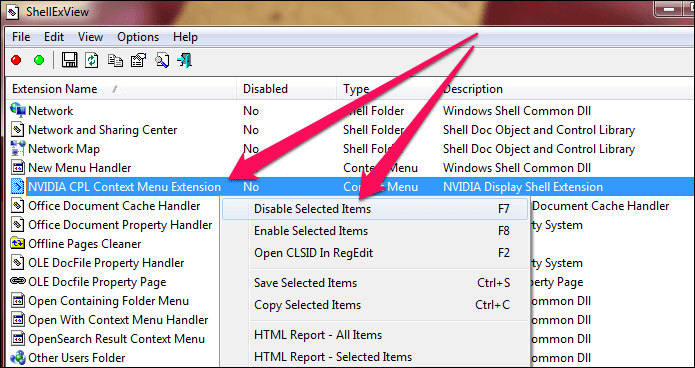
Task: Select the Offline Pages Cleaner row
Action: point(85,244)
